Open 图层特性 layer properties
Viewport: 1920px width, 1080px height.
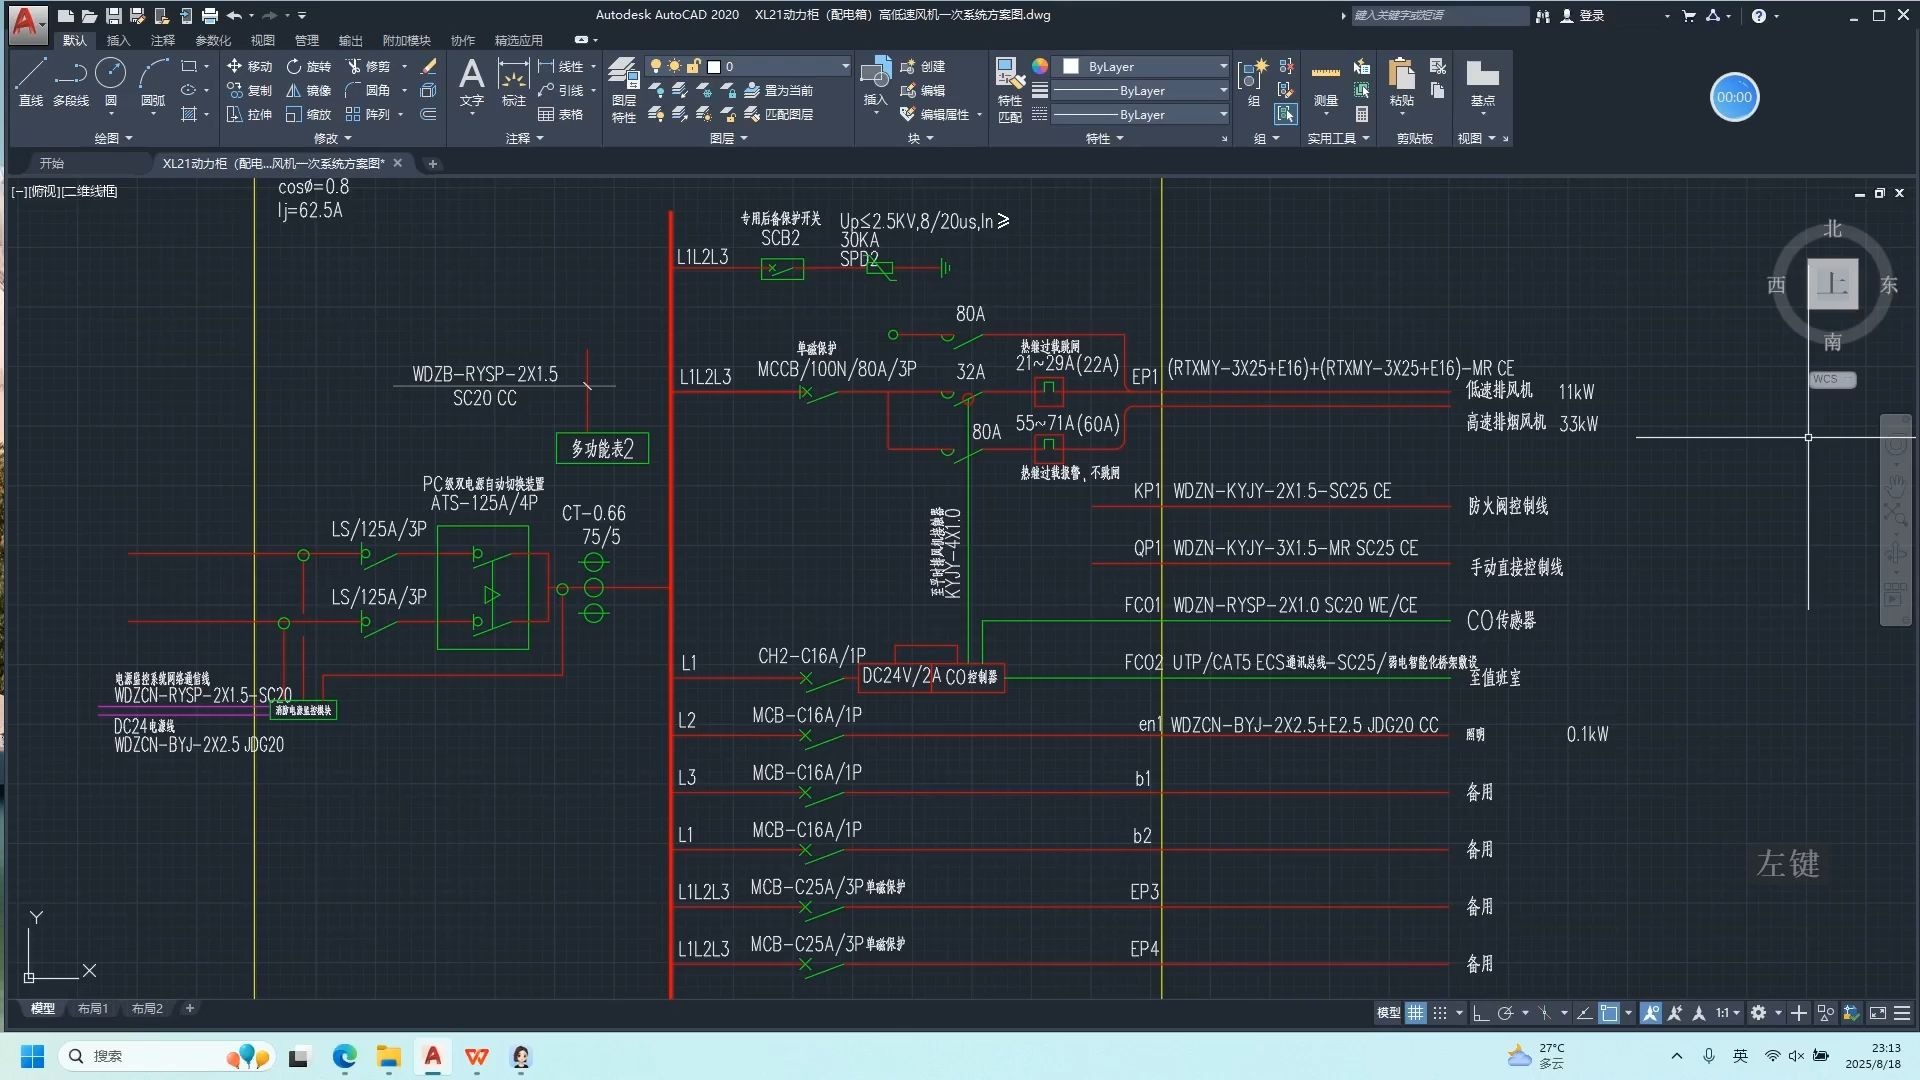(624, 90)
